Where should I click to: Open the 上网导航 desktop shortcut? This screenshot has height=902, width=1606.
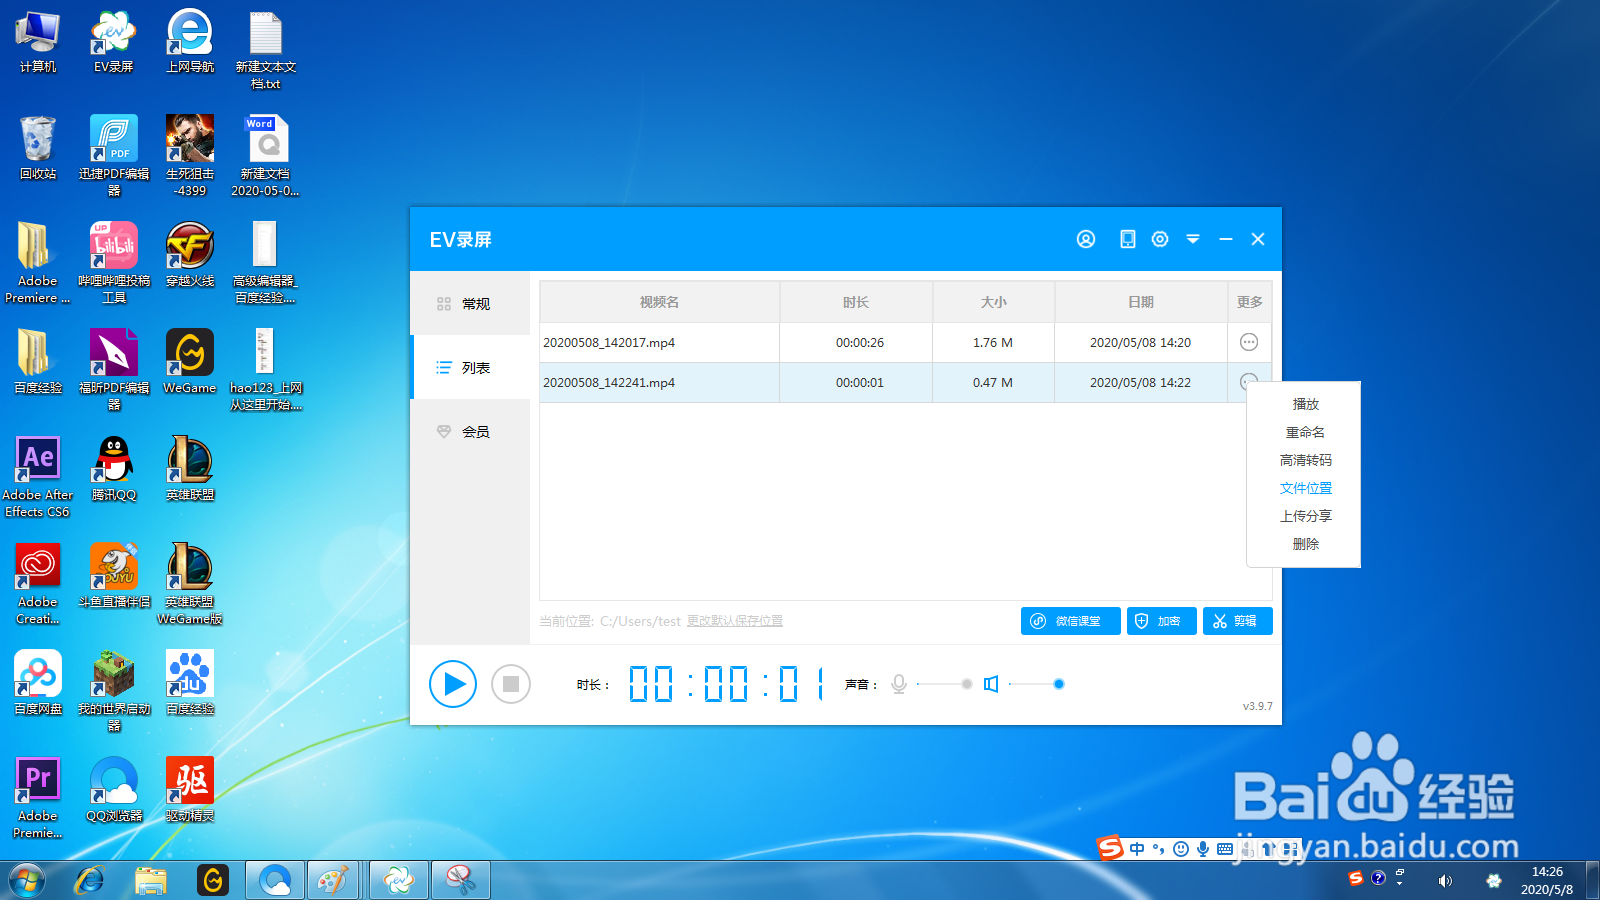click(190, 43)
